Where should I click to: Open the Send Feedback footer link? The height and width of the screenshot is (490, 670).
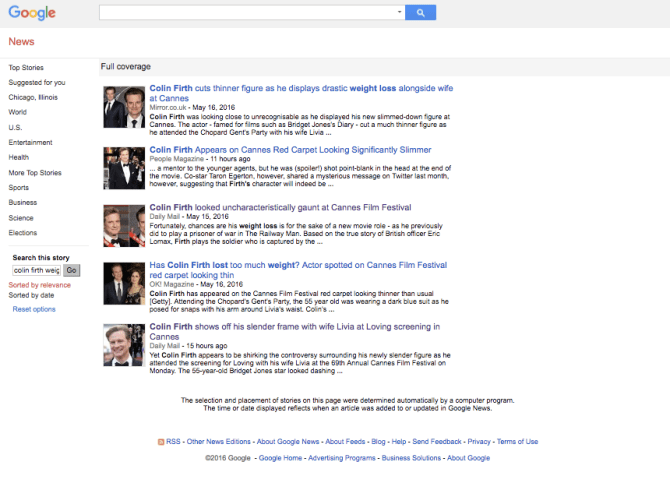(x=437, y=441)
